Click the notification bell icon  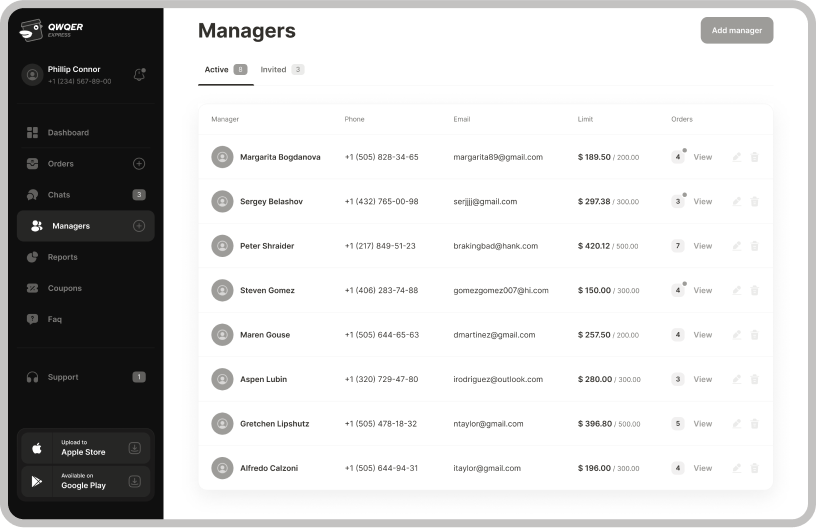coord(139,74)
